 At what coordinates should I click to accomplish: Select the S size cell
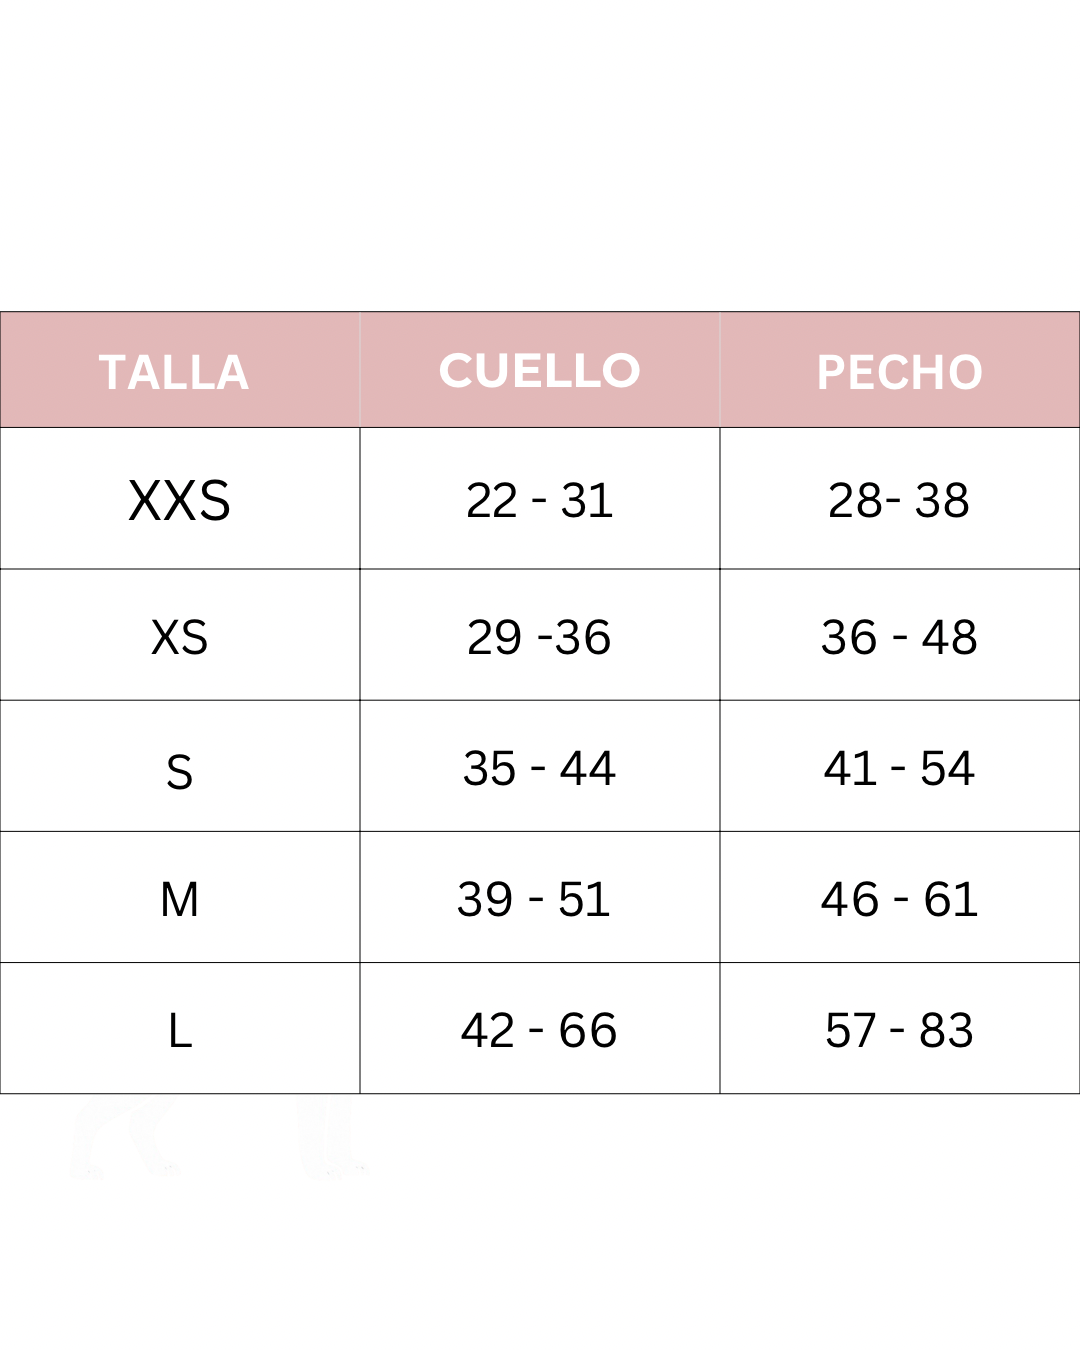coord(179,771)
